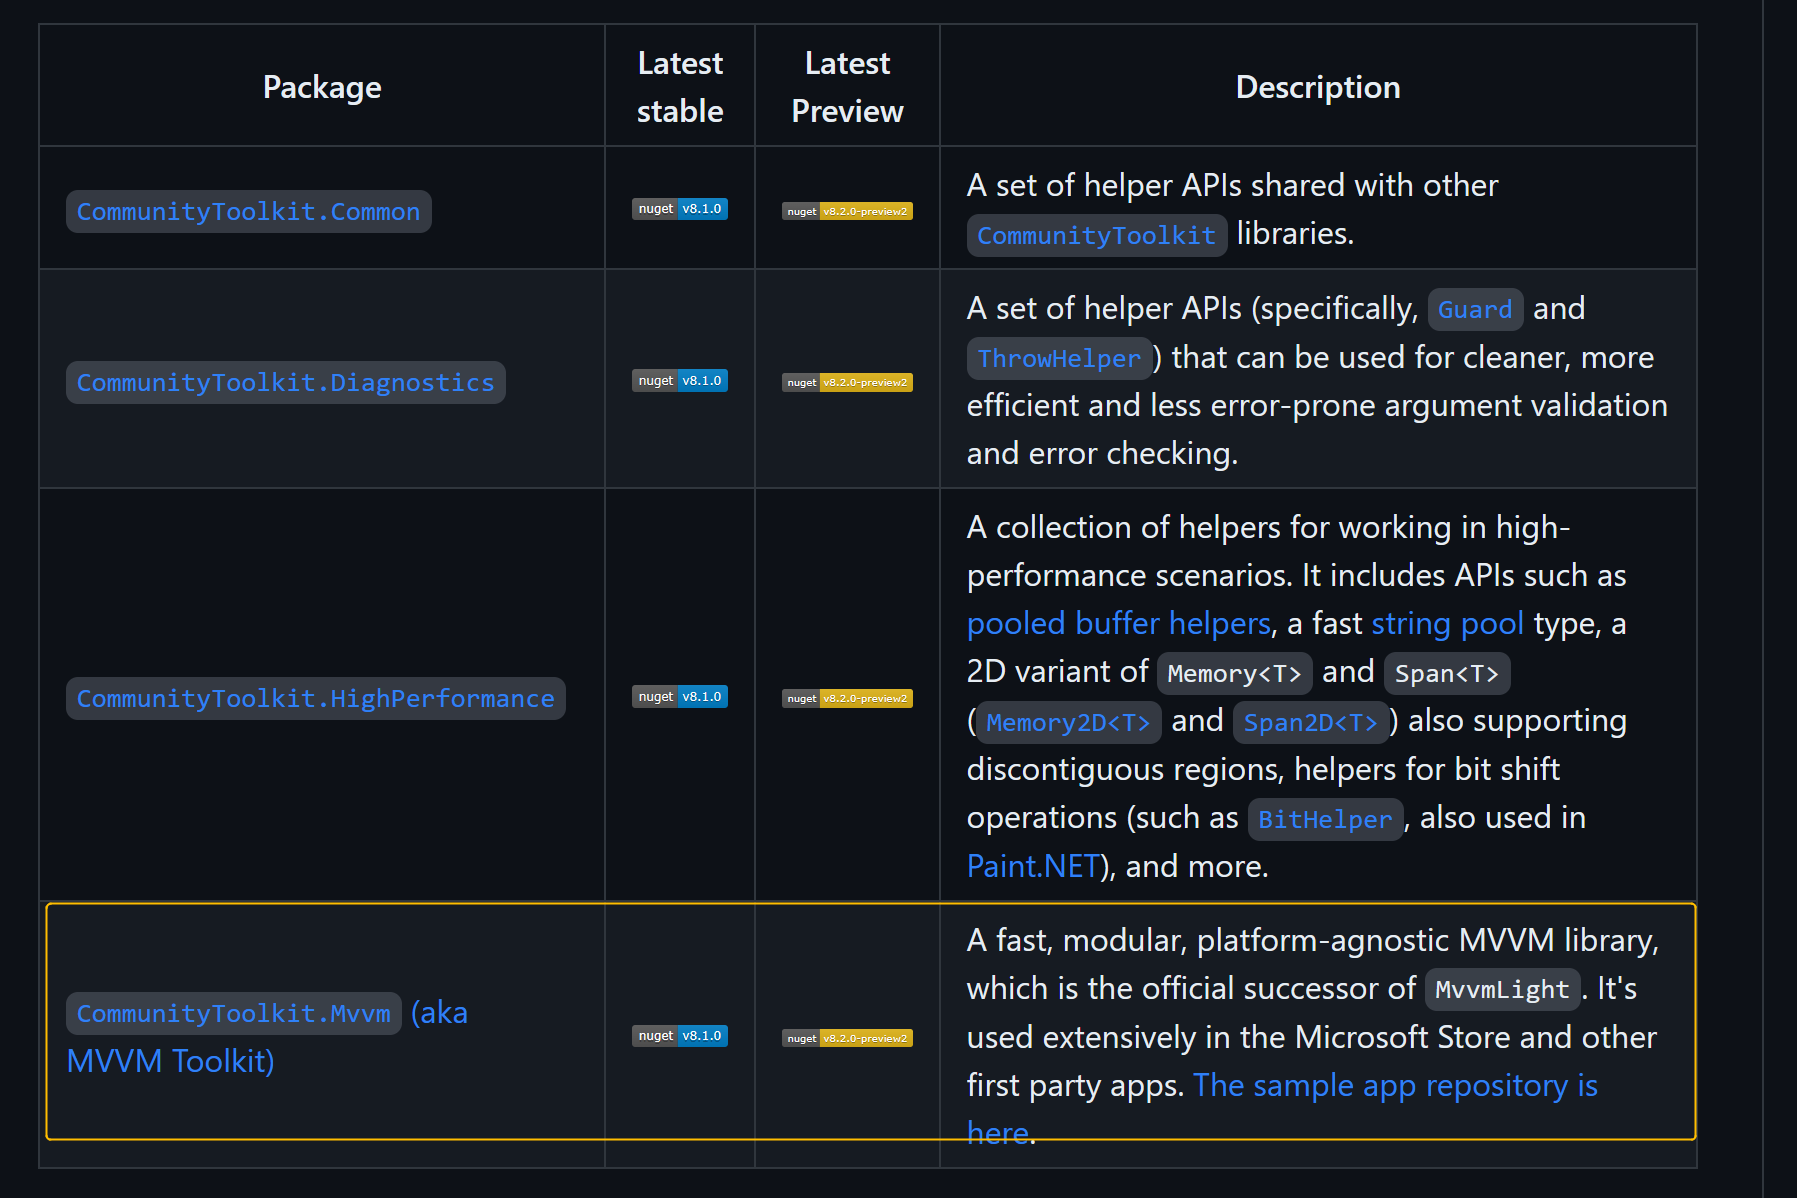
Task: Follow the Paint.NET link
Action: pos(1033,866)
